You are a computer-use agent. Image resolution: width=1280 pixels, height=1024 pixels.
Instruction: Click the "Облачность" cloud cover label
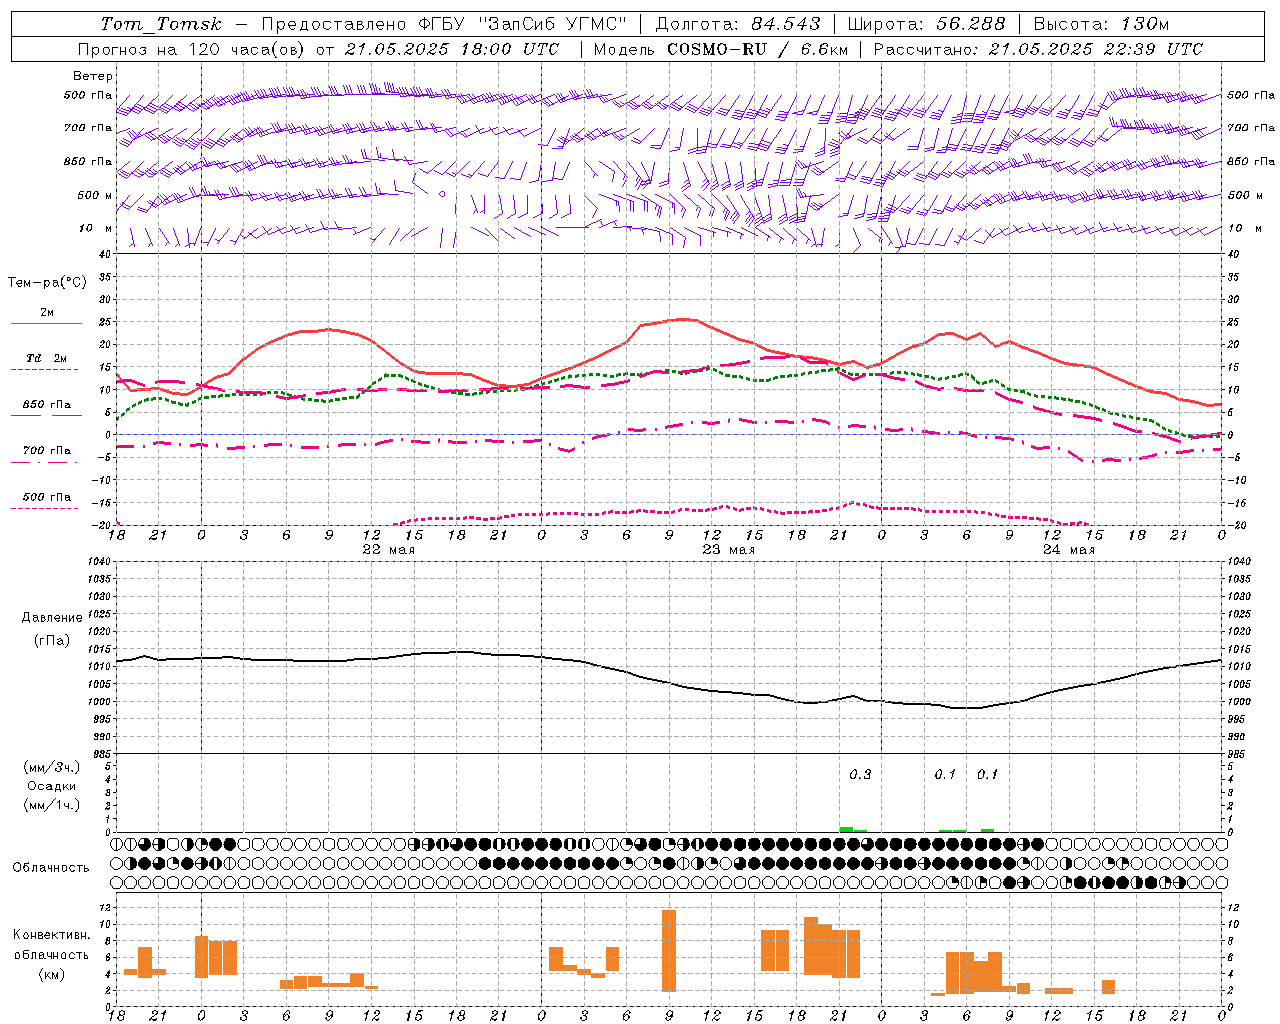(51, 867)
